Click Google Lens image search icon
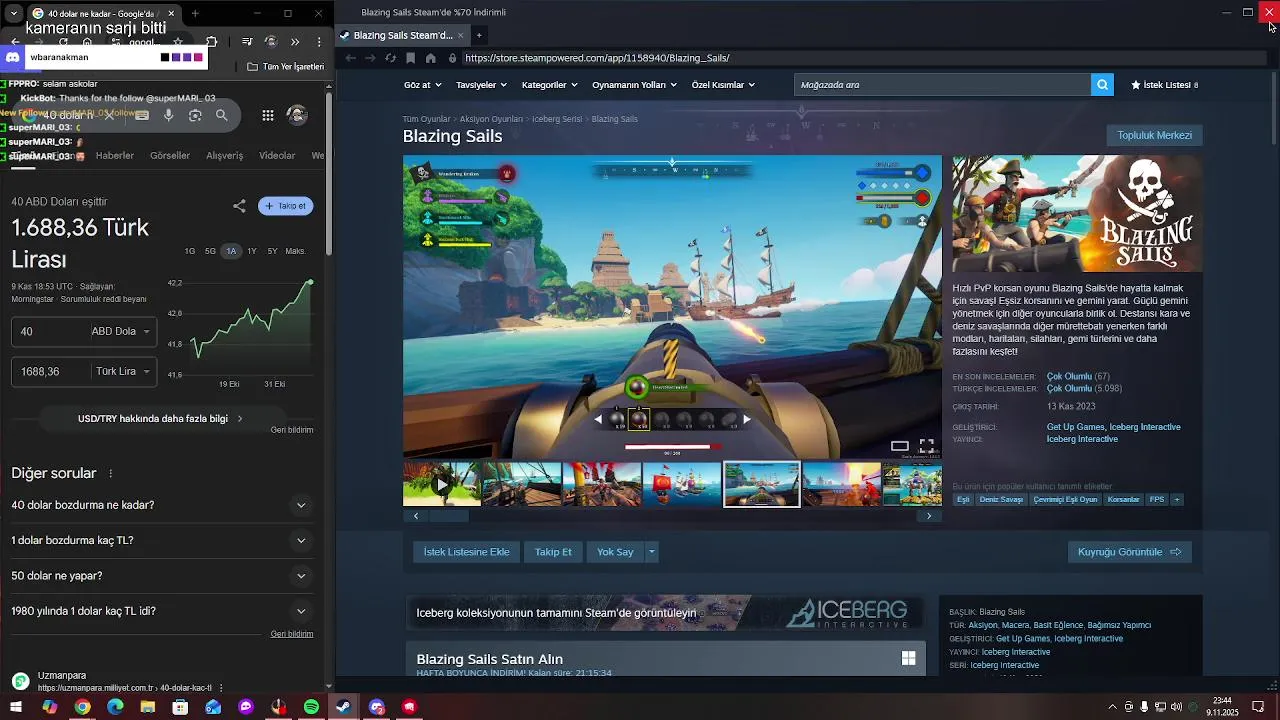This screenshot has width=1280, height=720. [195, 116]
